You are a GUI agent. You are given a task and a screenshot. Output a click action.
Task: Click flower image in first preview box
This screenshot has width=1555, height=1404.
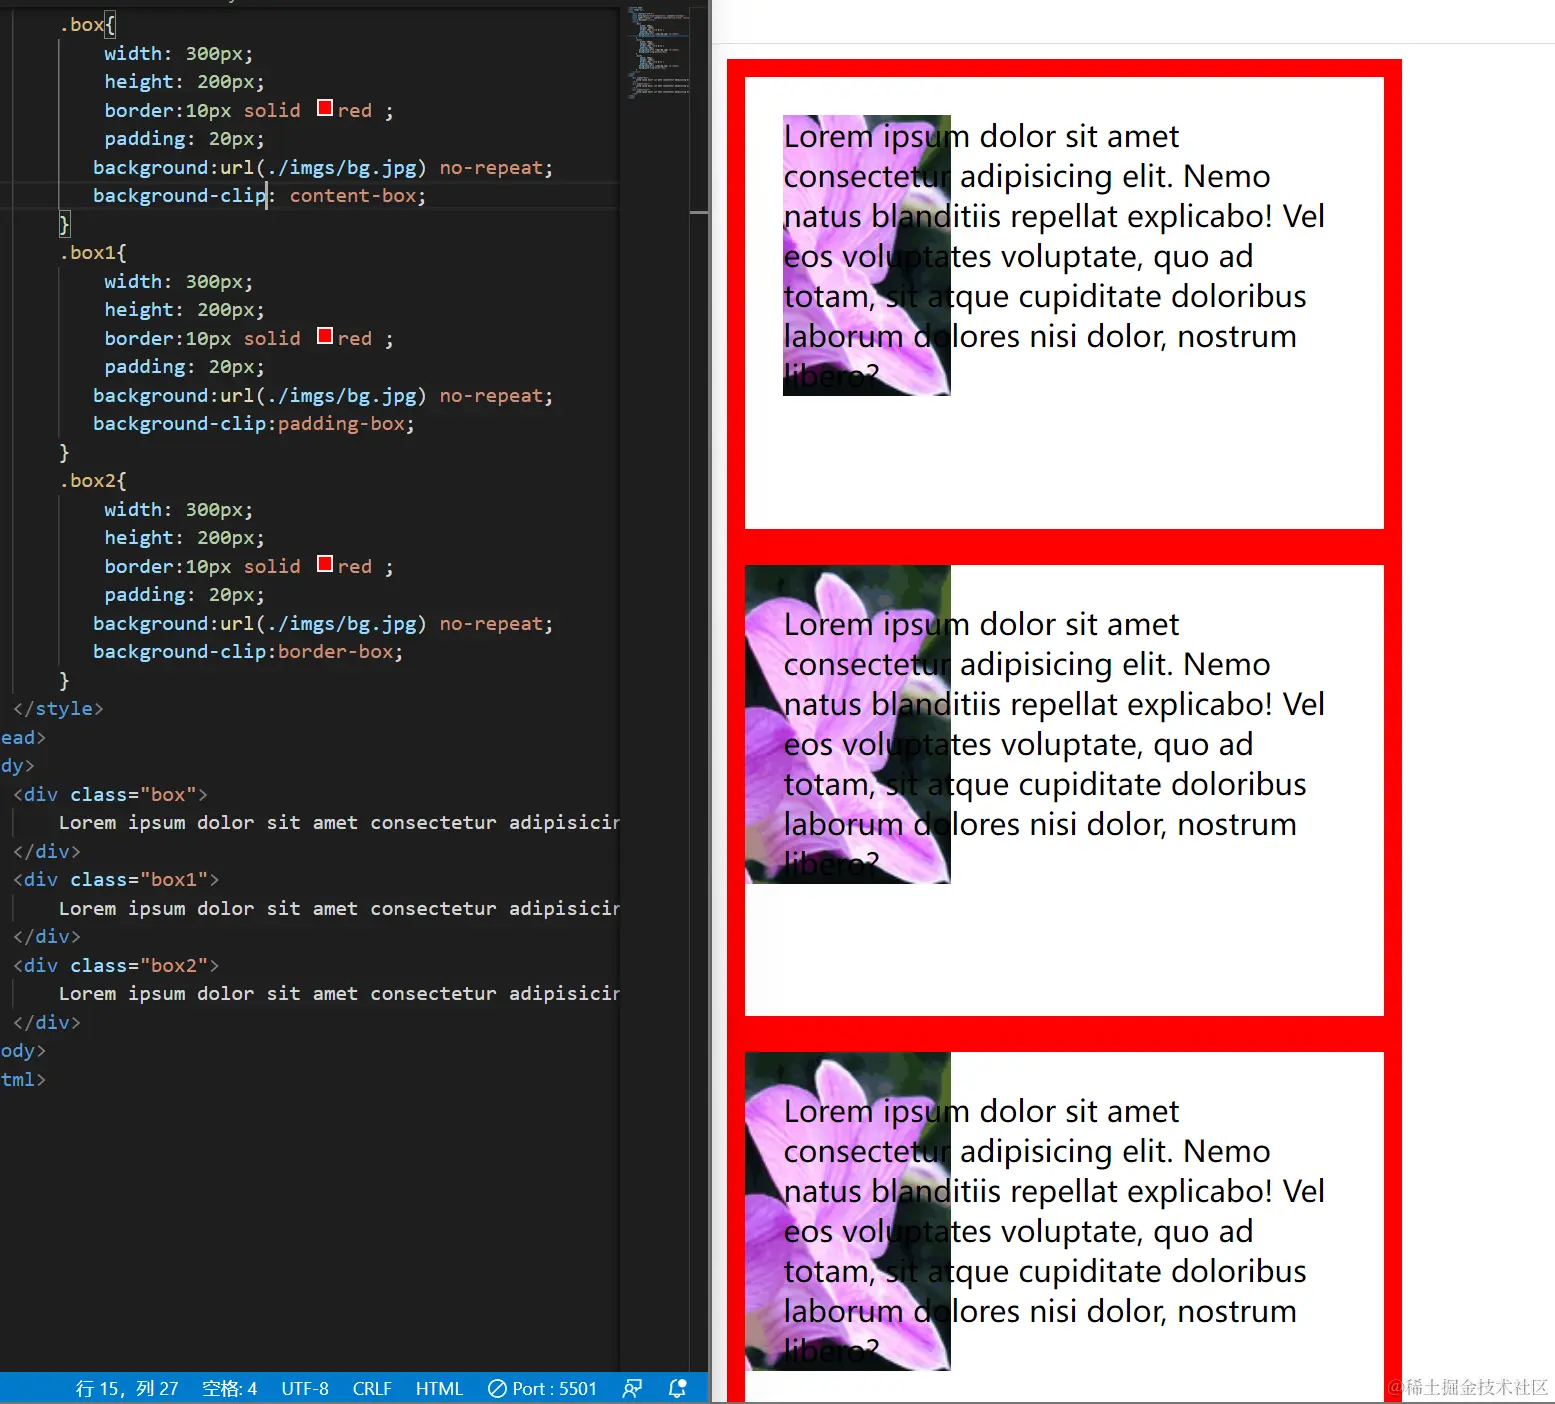pyautogui.click(x=867, y=256)
